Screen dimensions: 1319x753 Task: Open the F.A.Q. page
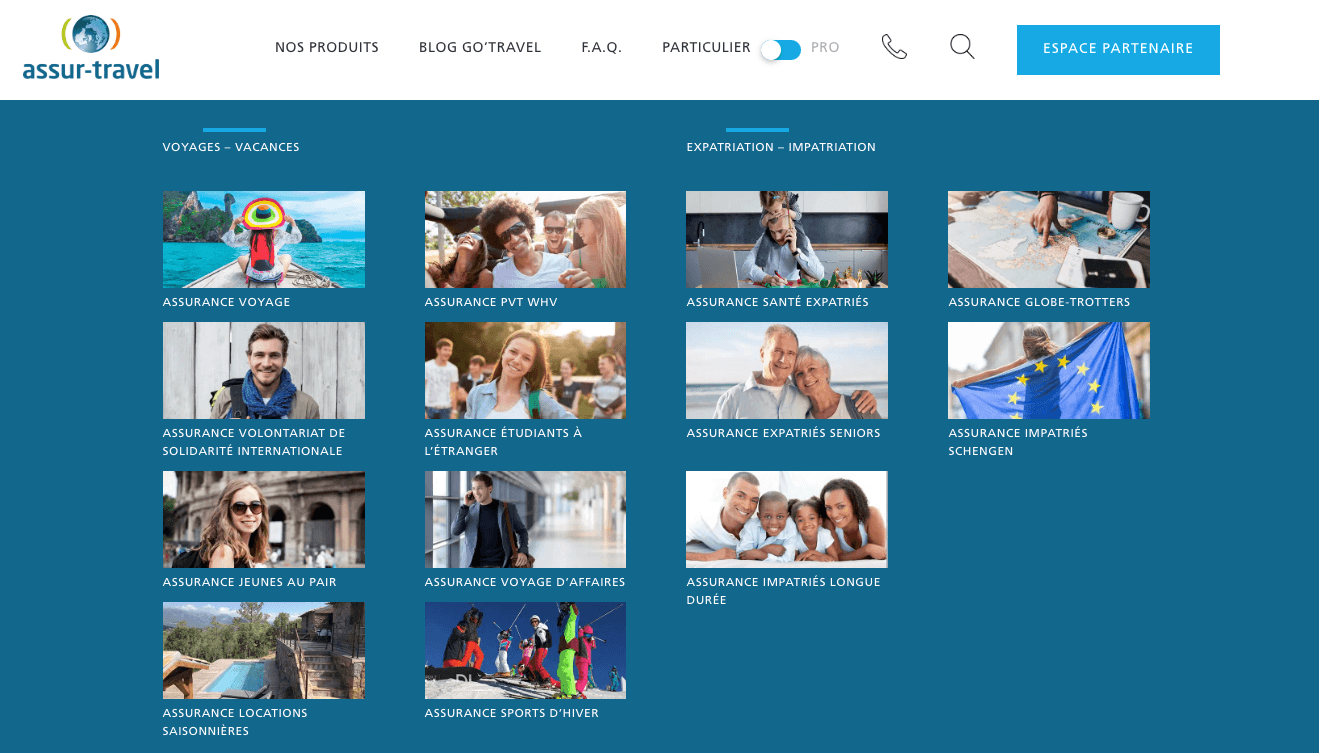[601, 47]
